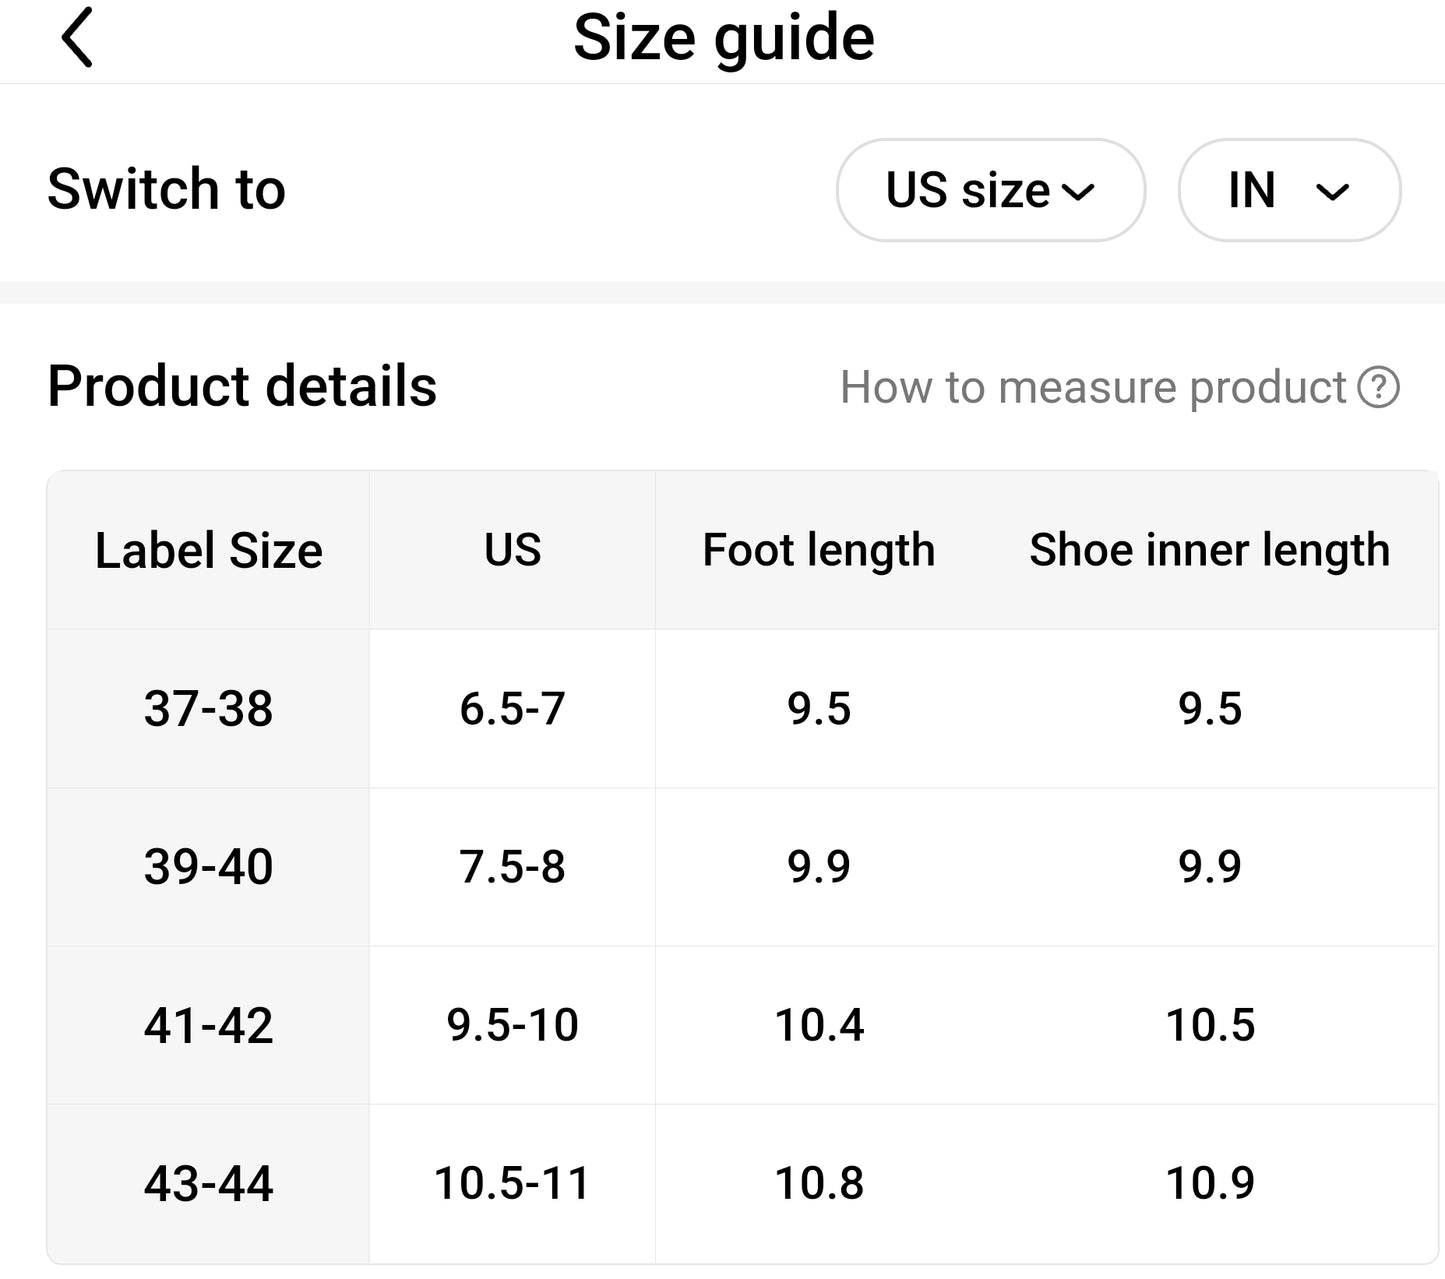Screen dimensions: 1445x1279
Task: Select label size 37-38 row
Action: (x=742, y=709)
